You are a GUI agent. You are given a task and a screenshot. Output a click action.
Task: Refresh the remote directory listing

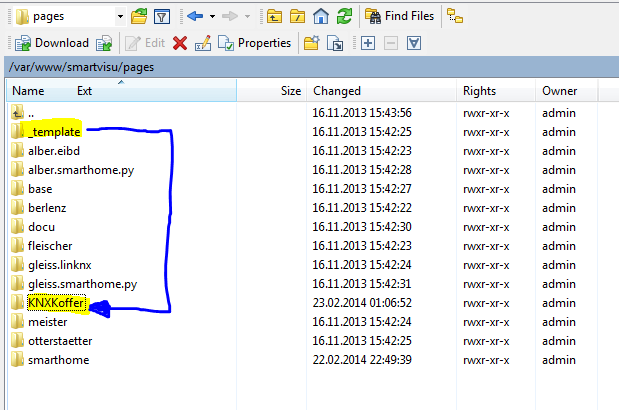coord(344,16)
